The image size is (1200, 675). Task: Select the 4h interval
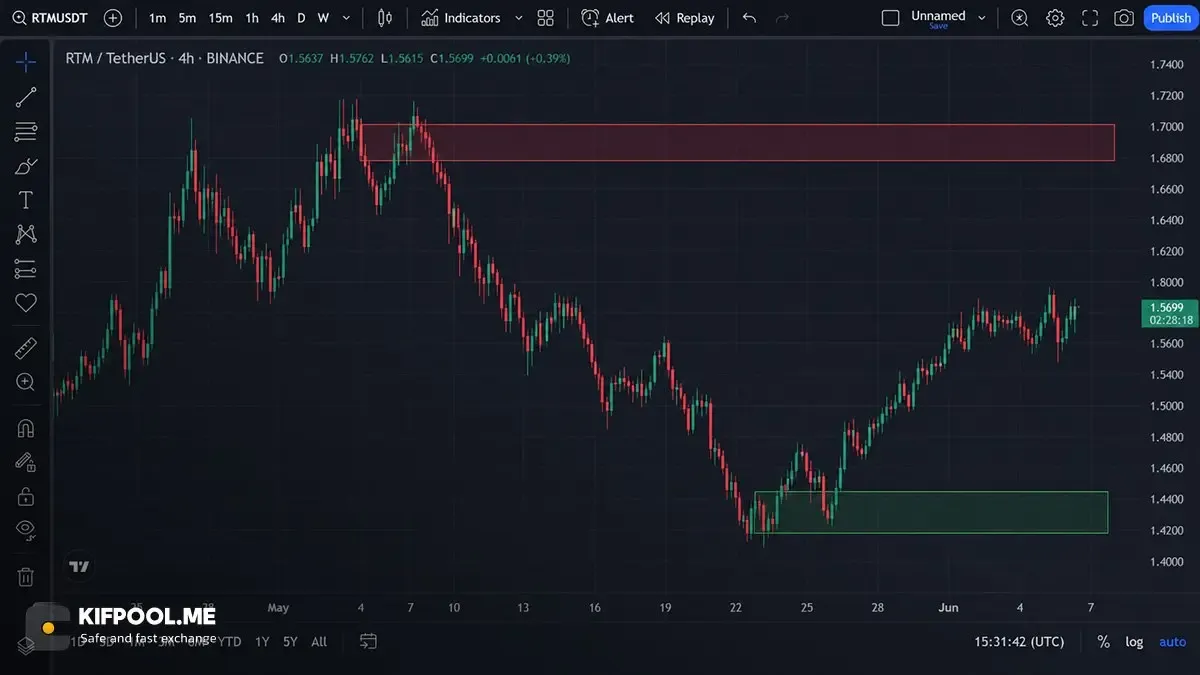[278, 18]
